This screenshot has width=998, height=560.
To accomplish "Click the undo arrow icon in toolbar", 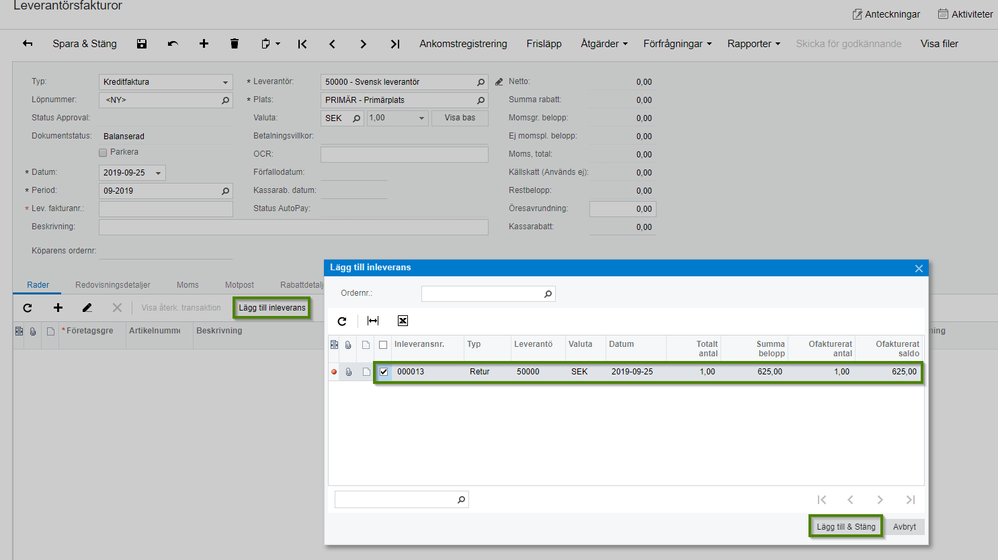I will click(x=173, y=44).
